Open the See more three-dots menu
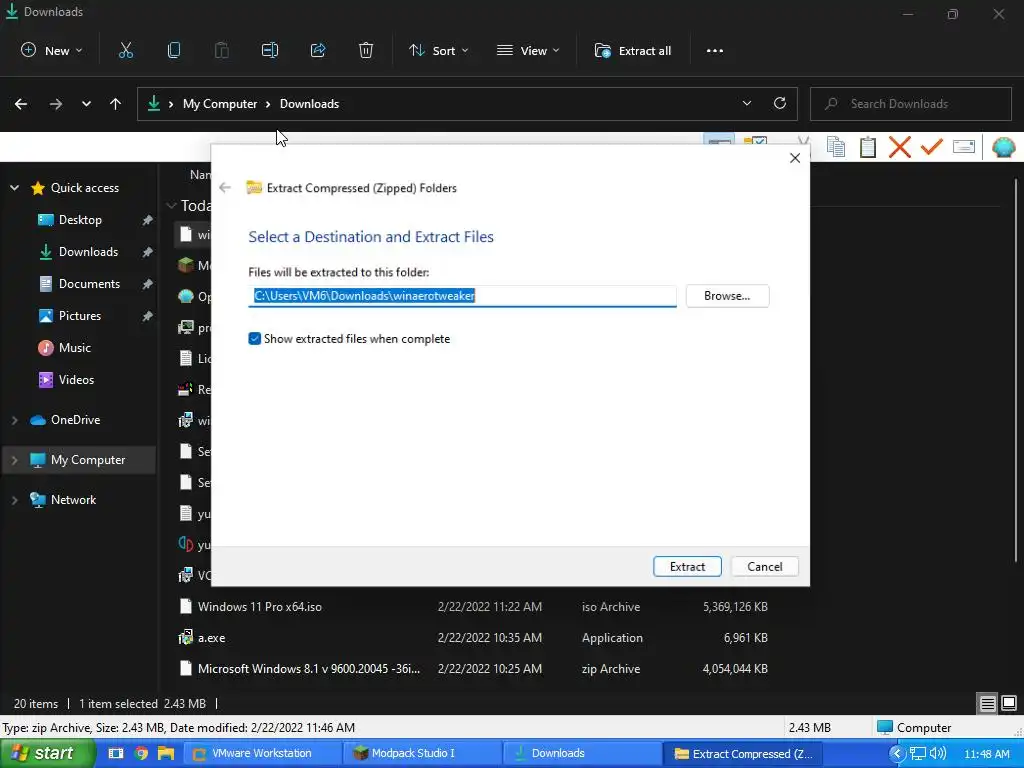Image resolution: width=1024 pixels, height=768 pixels. 714,51
